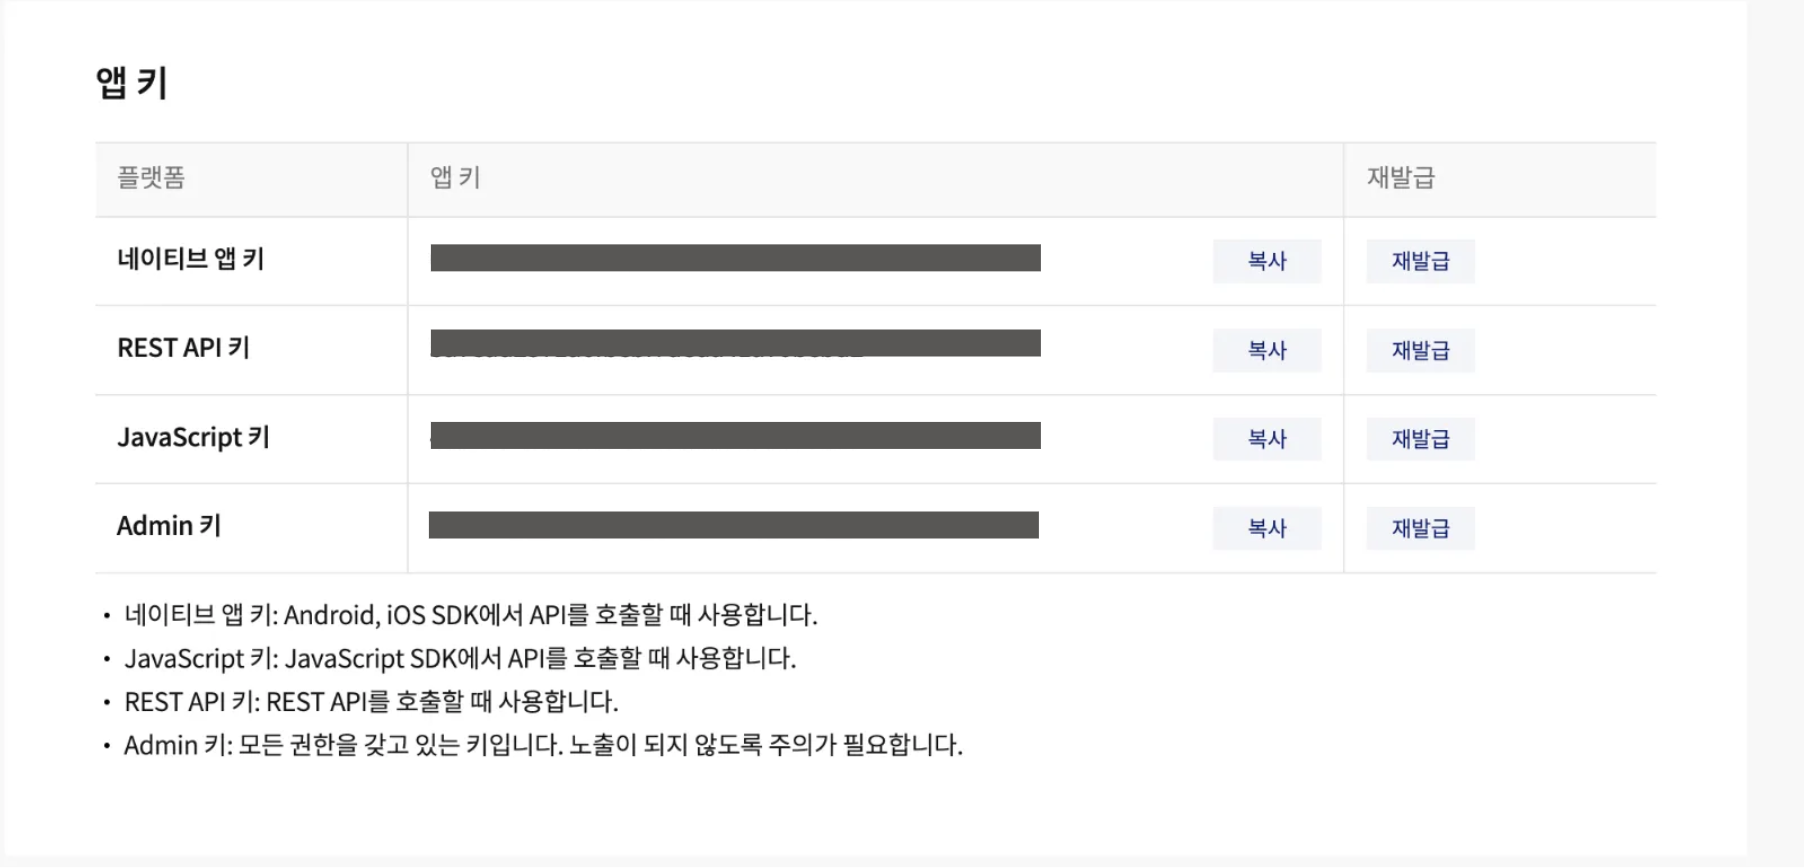The width and height of the screenshot is (1804, 868).
Task: Click the 네이티브 앱 키 row label
Action: point(191,259)
